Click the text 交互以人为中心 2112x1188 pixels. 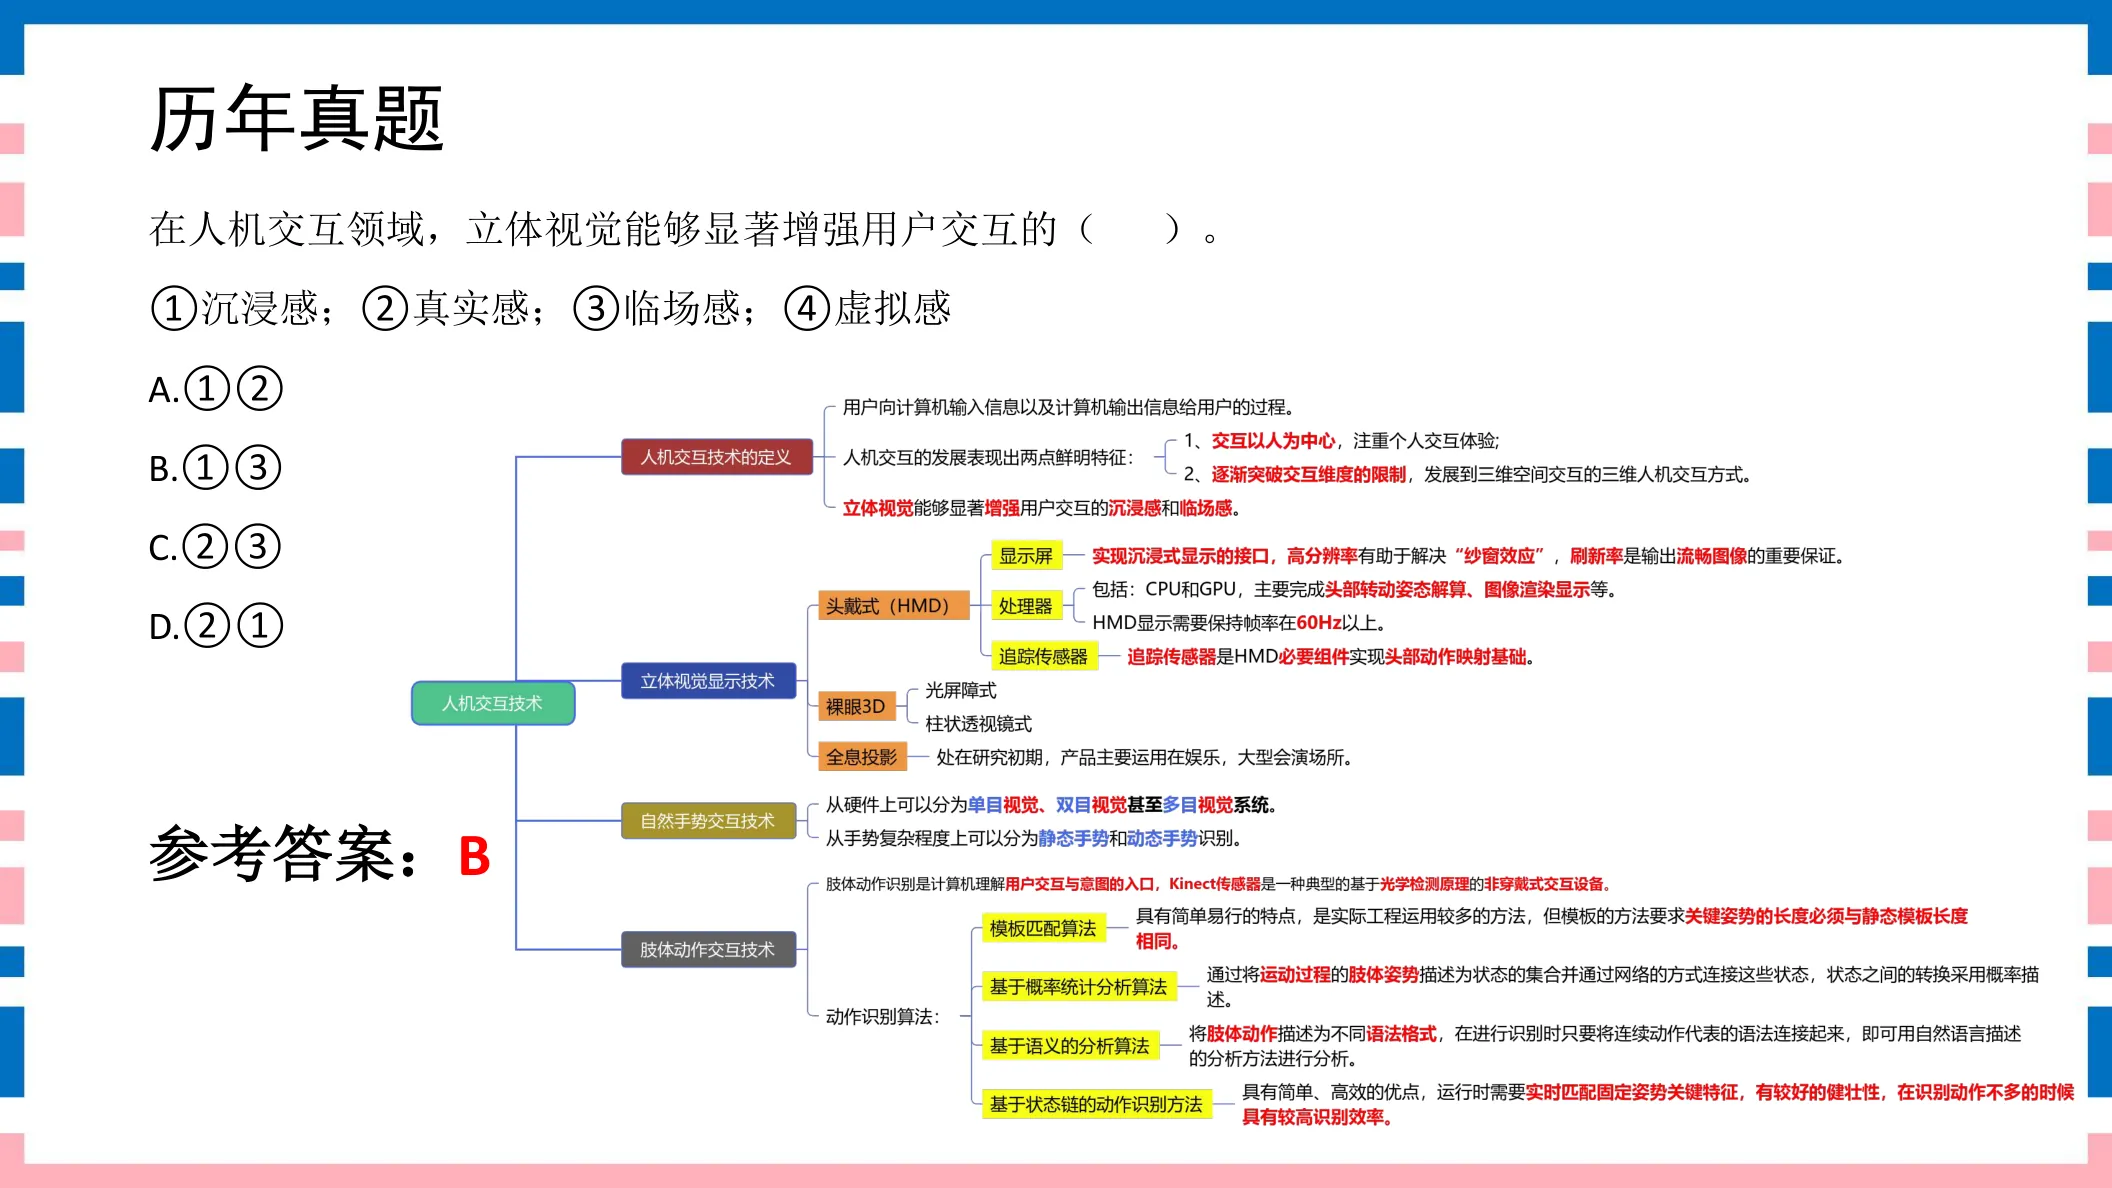(x=1273, y=441)
